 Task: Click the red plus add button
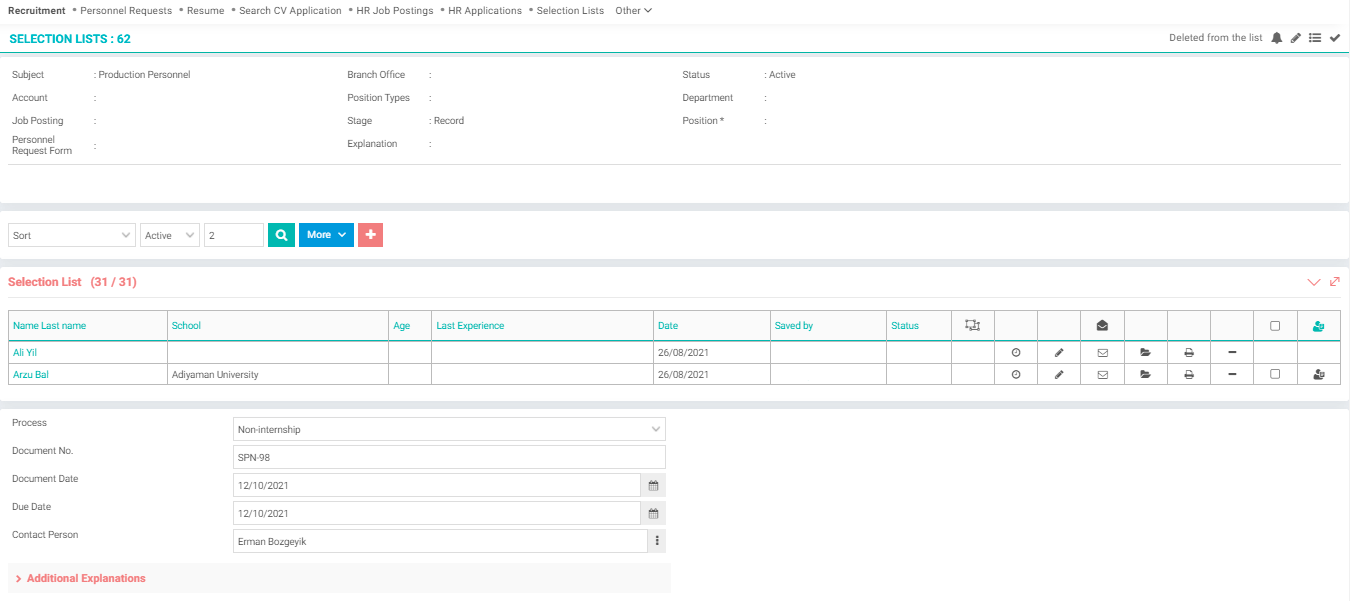[370, 235]
